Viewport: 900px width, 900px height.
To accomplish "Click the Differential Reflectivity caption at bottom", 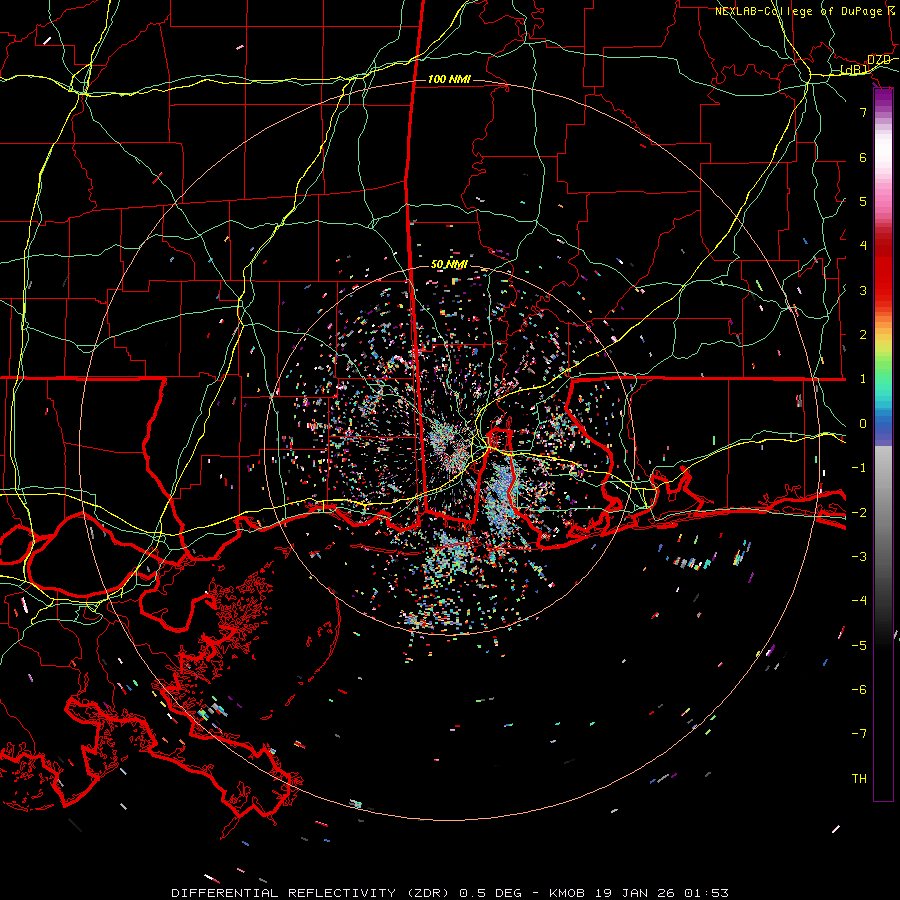I will [450, 893].
